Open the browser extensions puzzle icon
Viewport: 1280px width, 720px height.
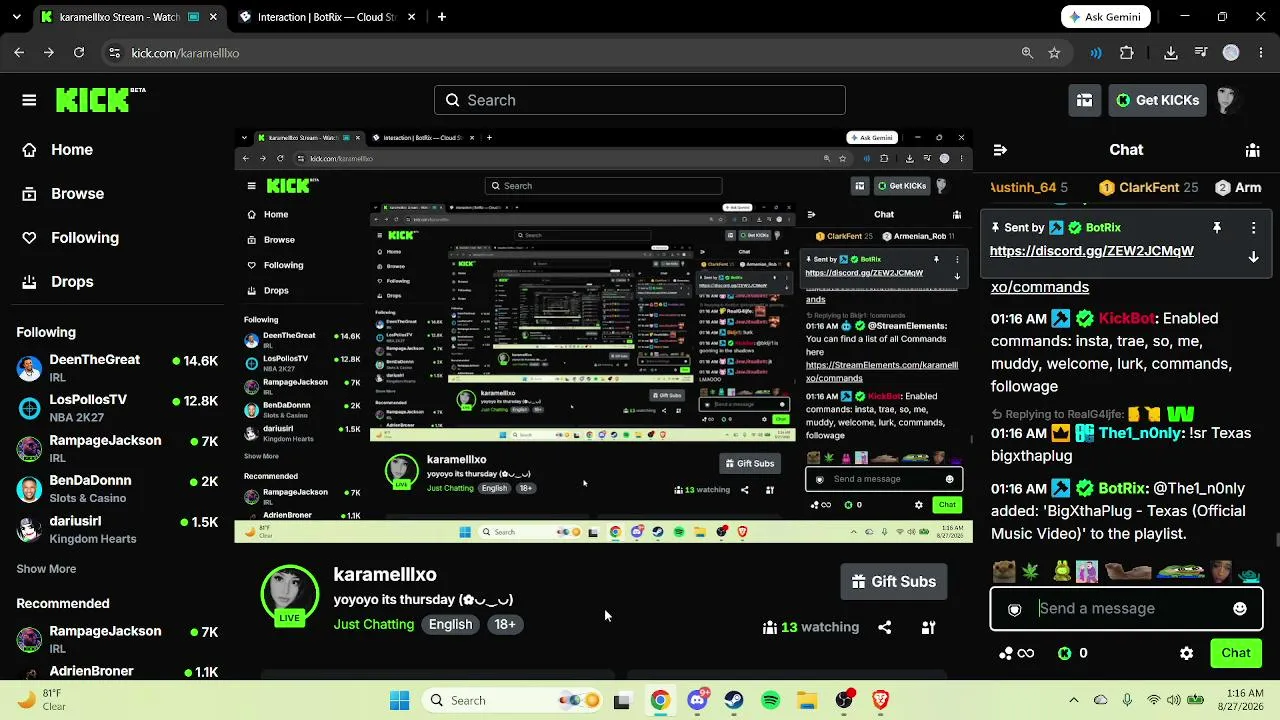(1127, 53)
